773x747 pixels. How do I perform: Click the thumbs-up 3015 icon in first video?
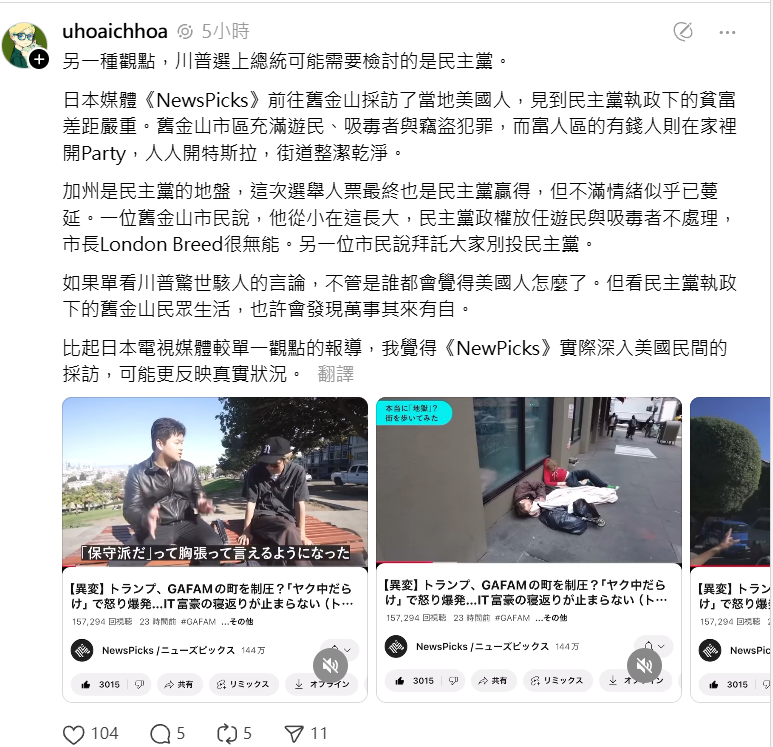tap(86, 684)
